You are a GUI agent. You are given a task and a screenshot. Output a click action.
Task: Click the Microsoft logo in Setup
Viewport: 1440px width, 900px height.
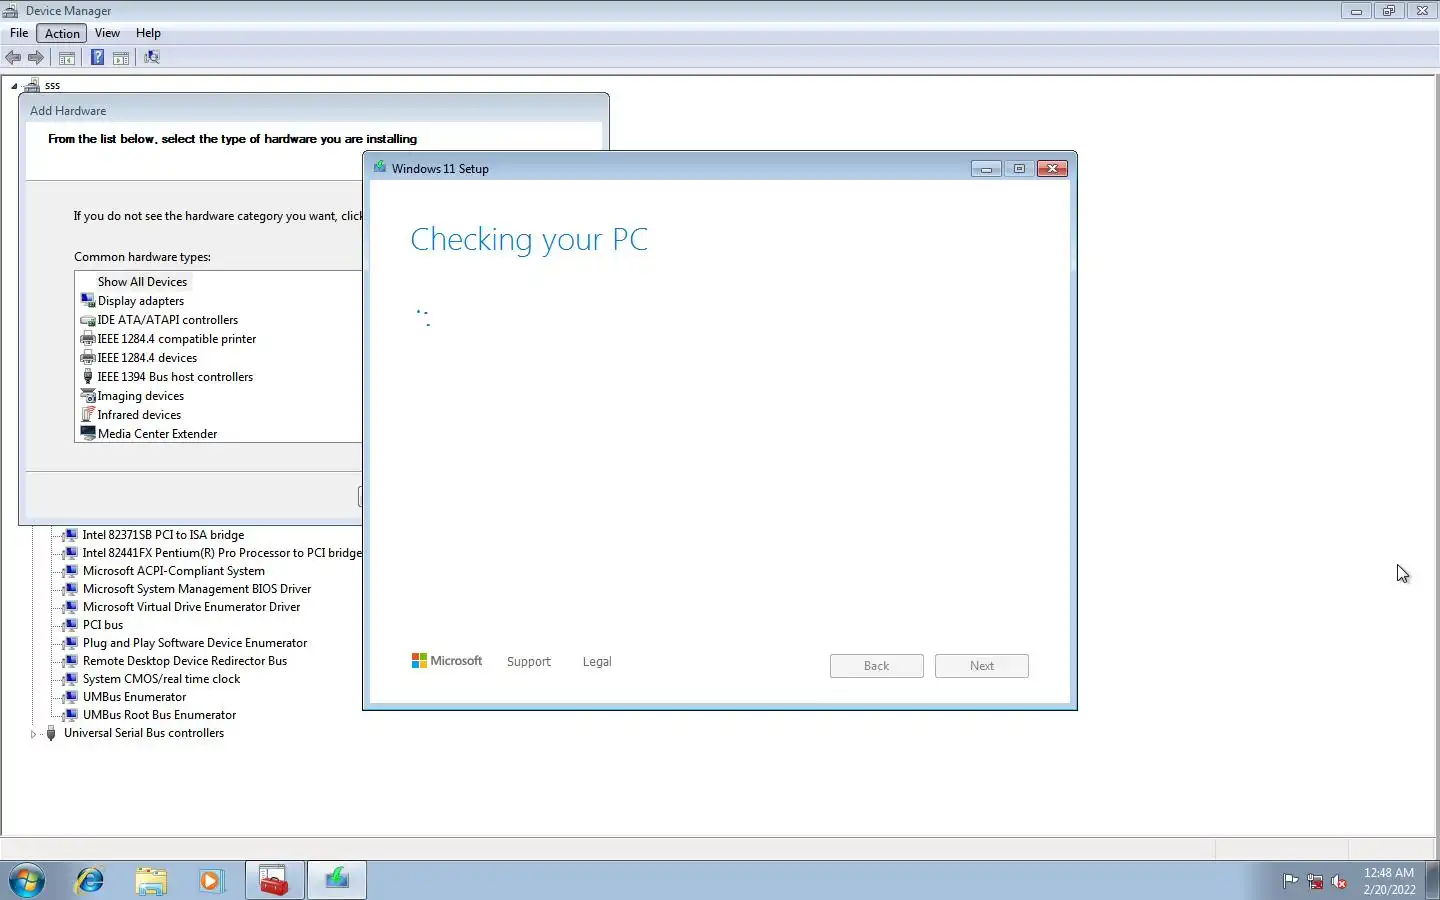(x=447, y=661)
